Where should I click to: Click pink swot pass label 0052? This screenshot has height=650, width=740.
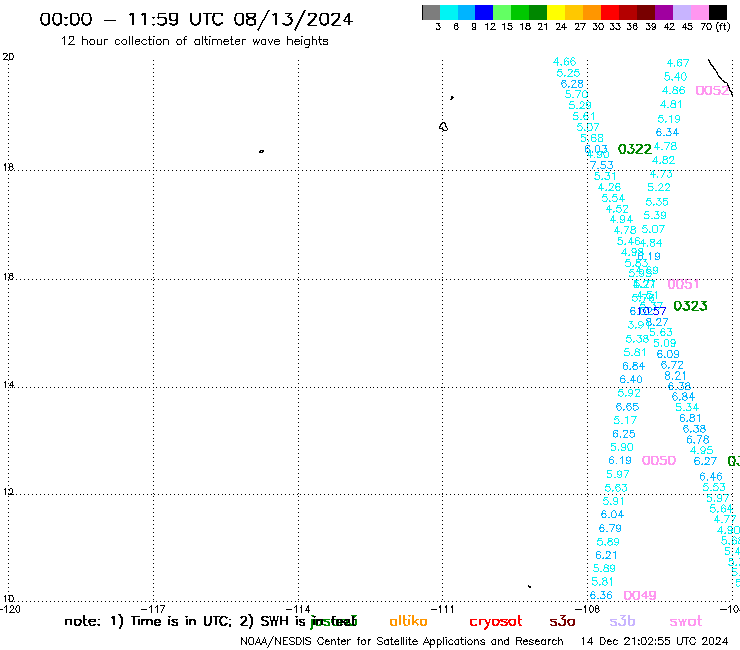point(713,90)
